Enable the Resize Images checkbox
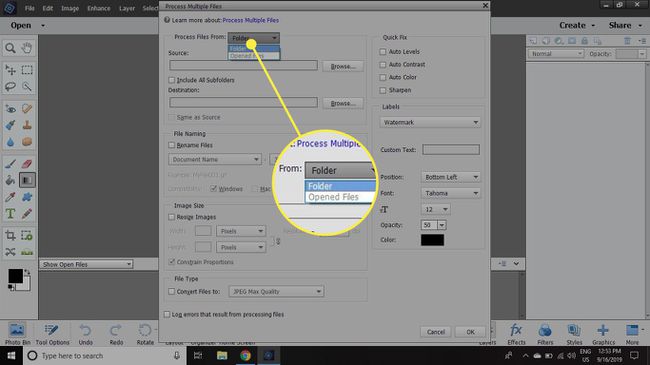The height and width of the screenshot is (365, 650). coord(172,217)
